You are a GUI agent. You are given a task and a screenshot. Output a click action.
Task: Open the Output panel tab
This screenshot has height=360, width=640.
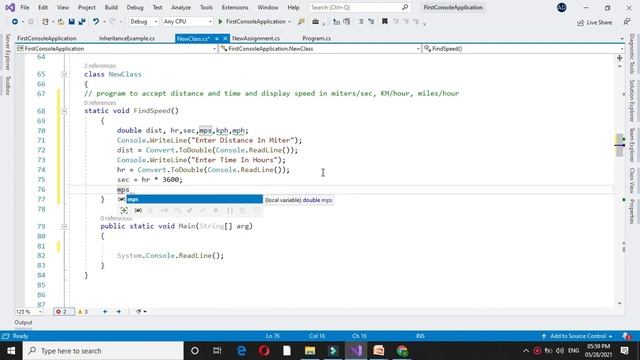[23, 322]
